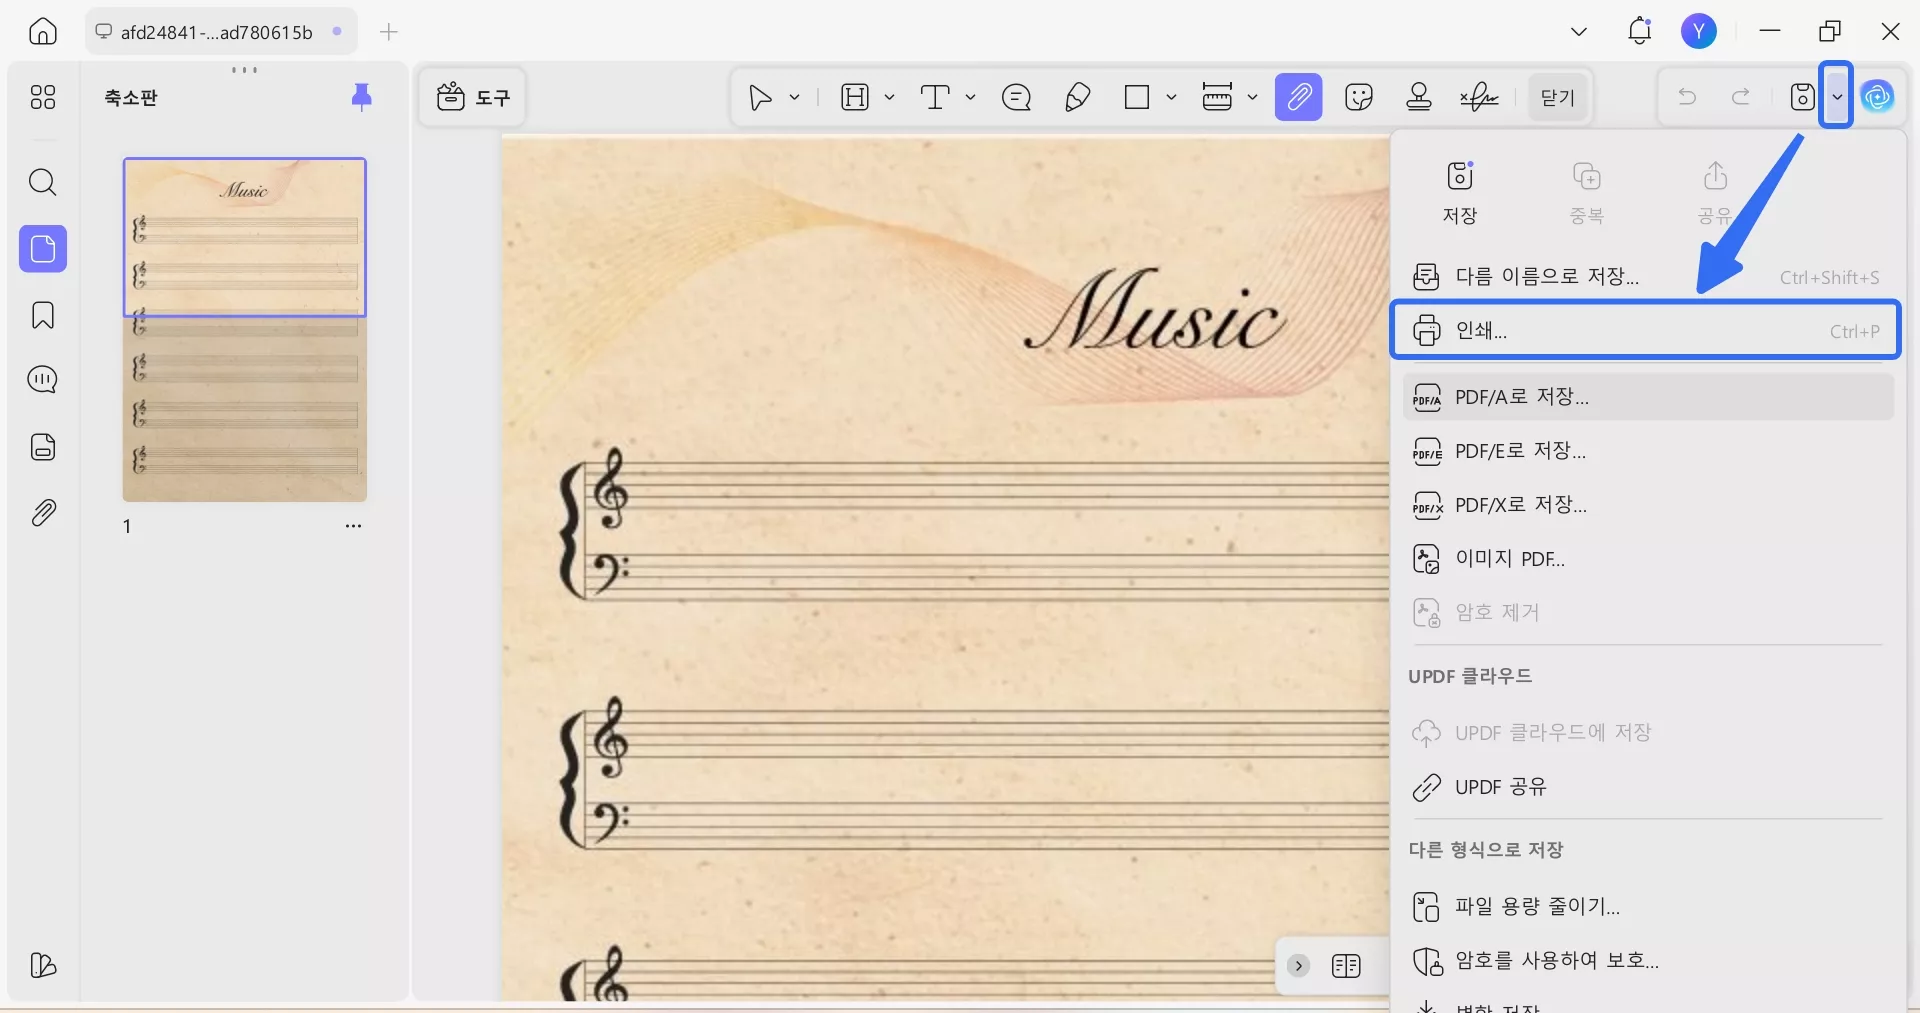1920x1013 pixels.
Task: Select the sticker tool icon
Action: pos(1358,97)
